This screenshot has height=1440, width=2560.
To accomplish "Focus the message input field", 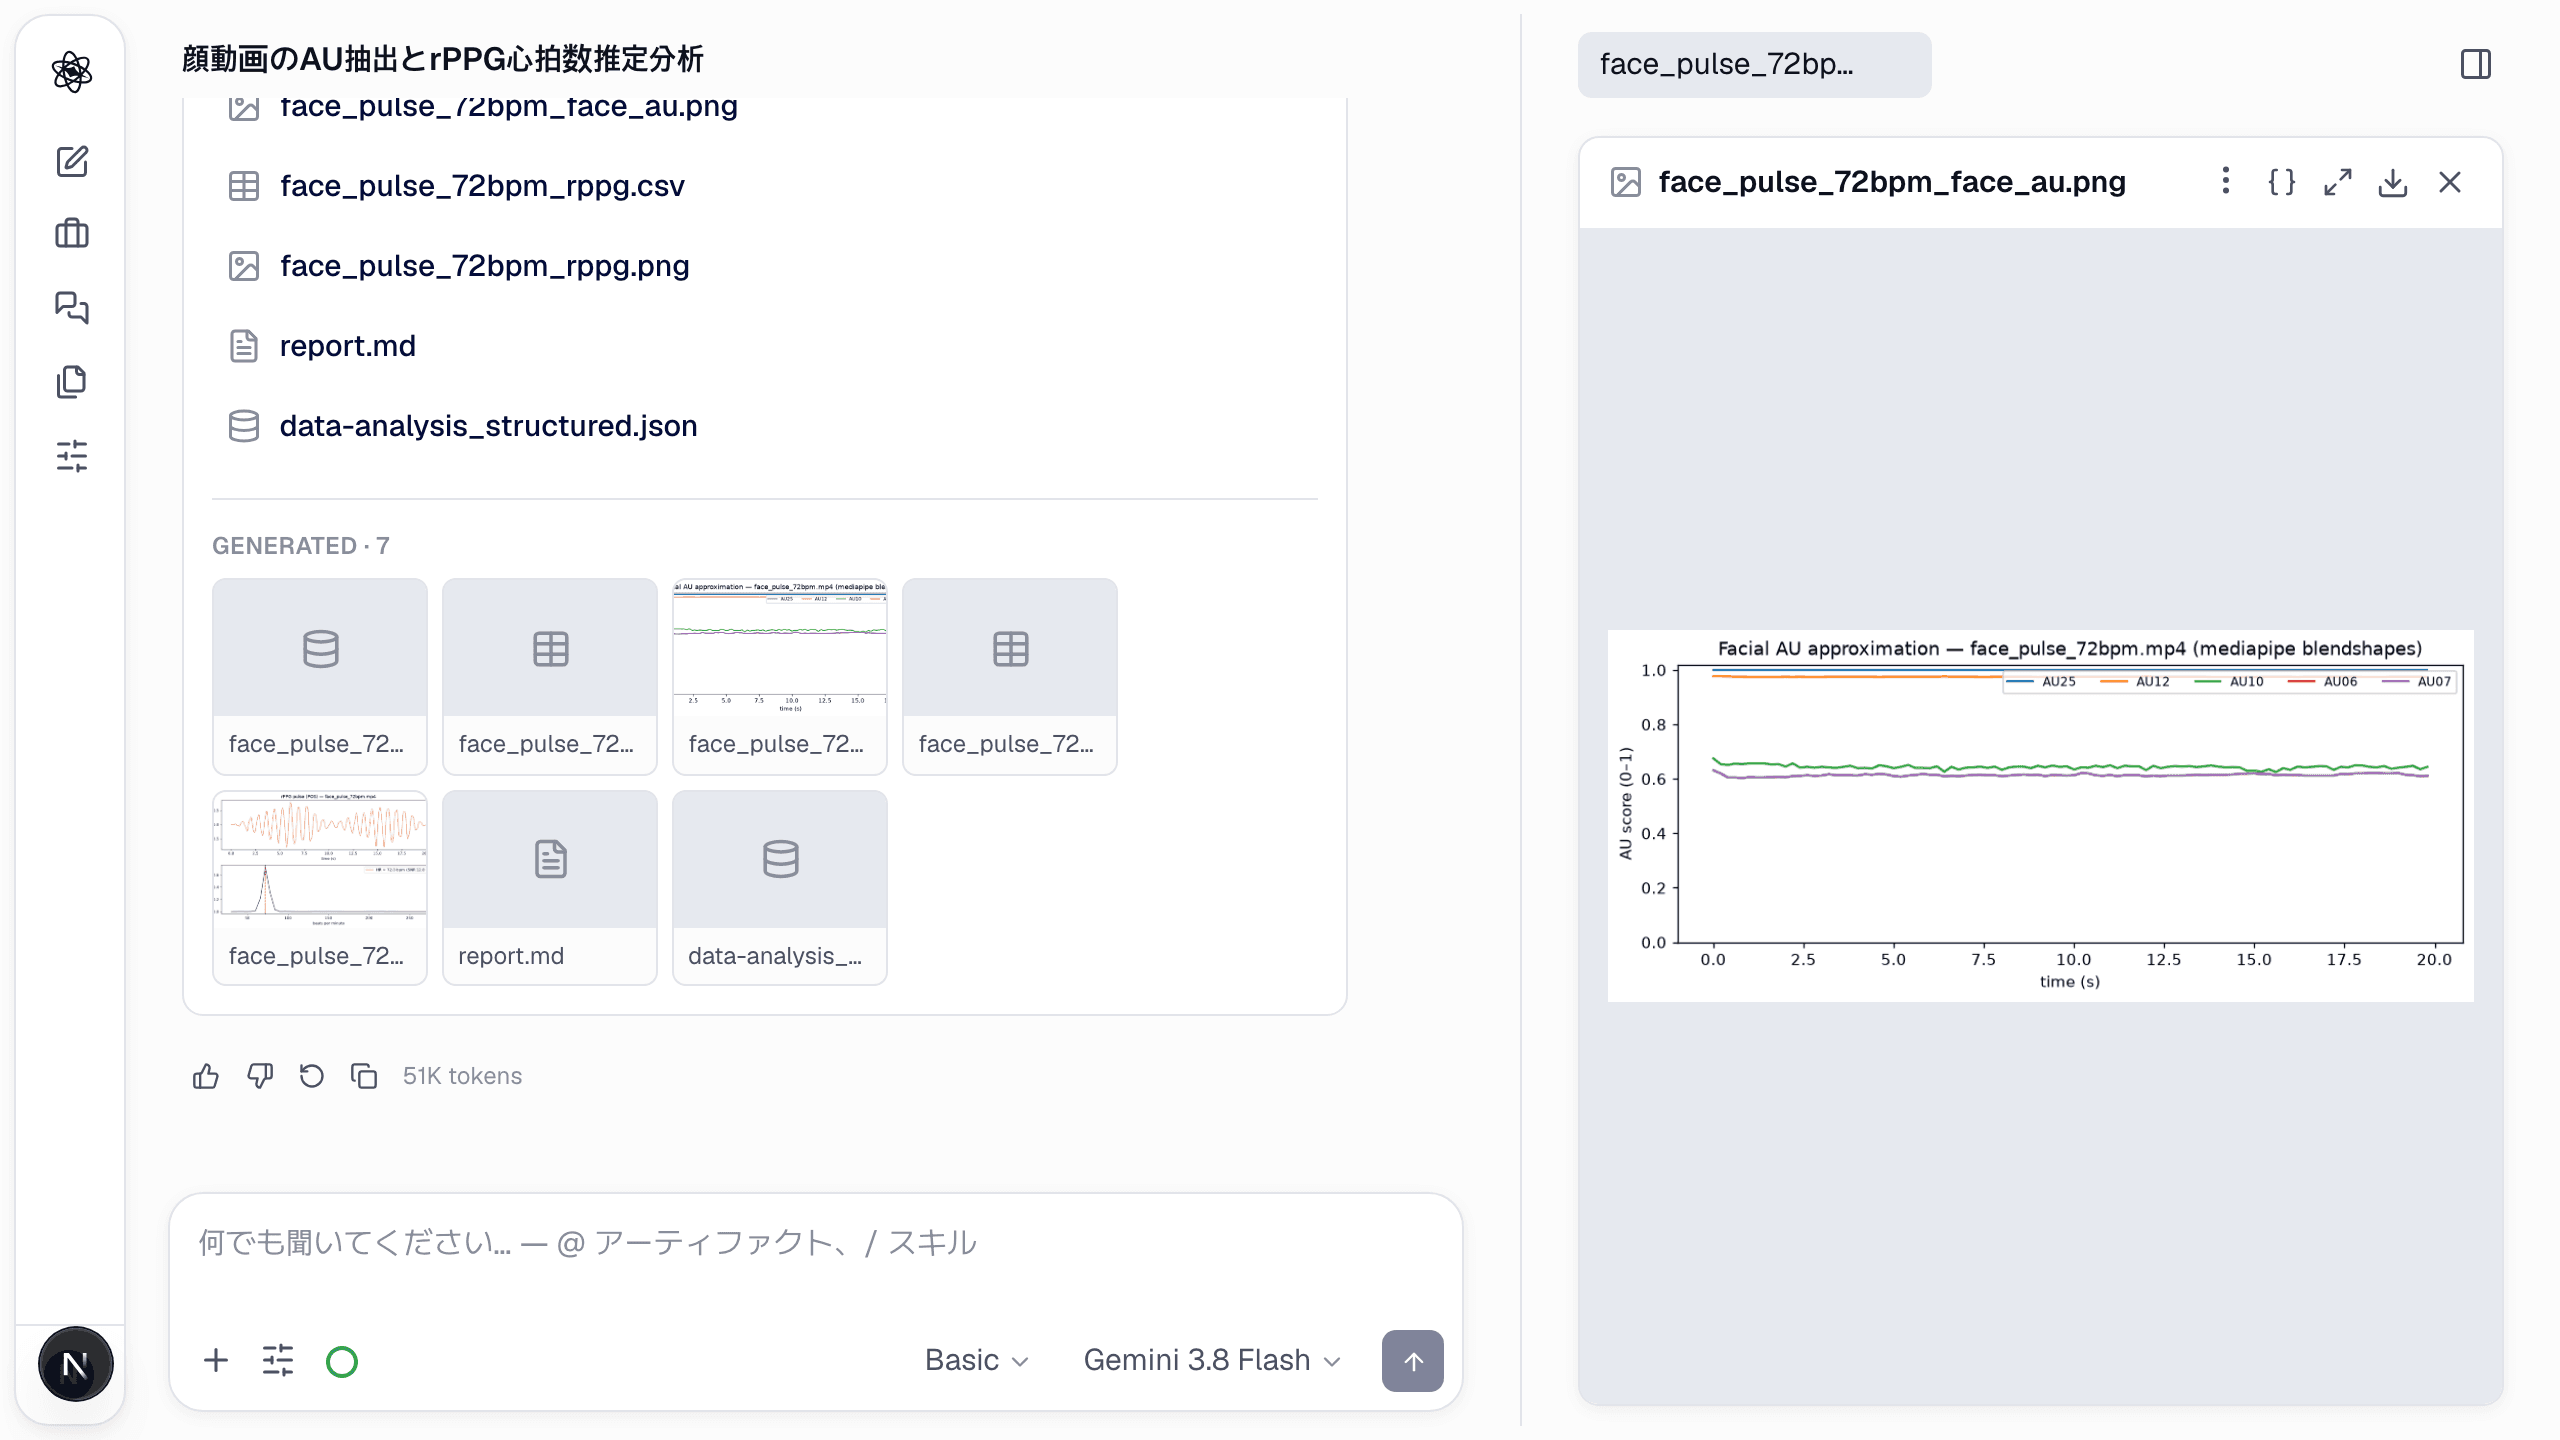I will click(x=816, y=1244).
